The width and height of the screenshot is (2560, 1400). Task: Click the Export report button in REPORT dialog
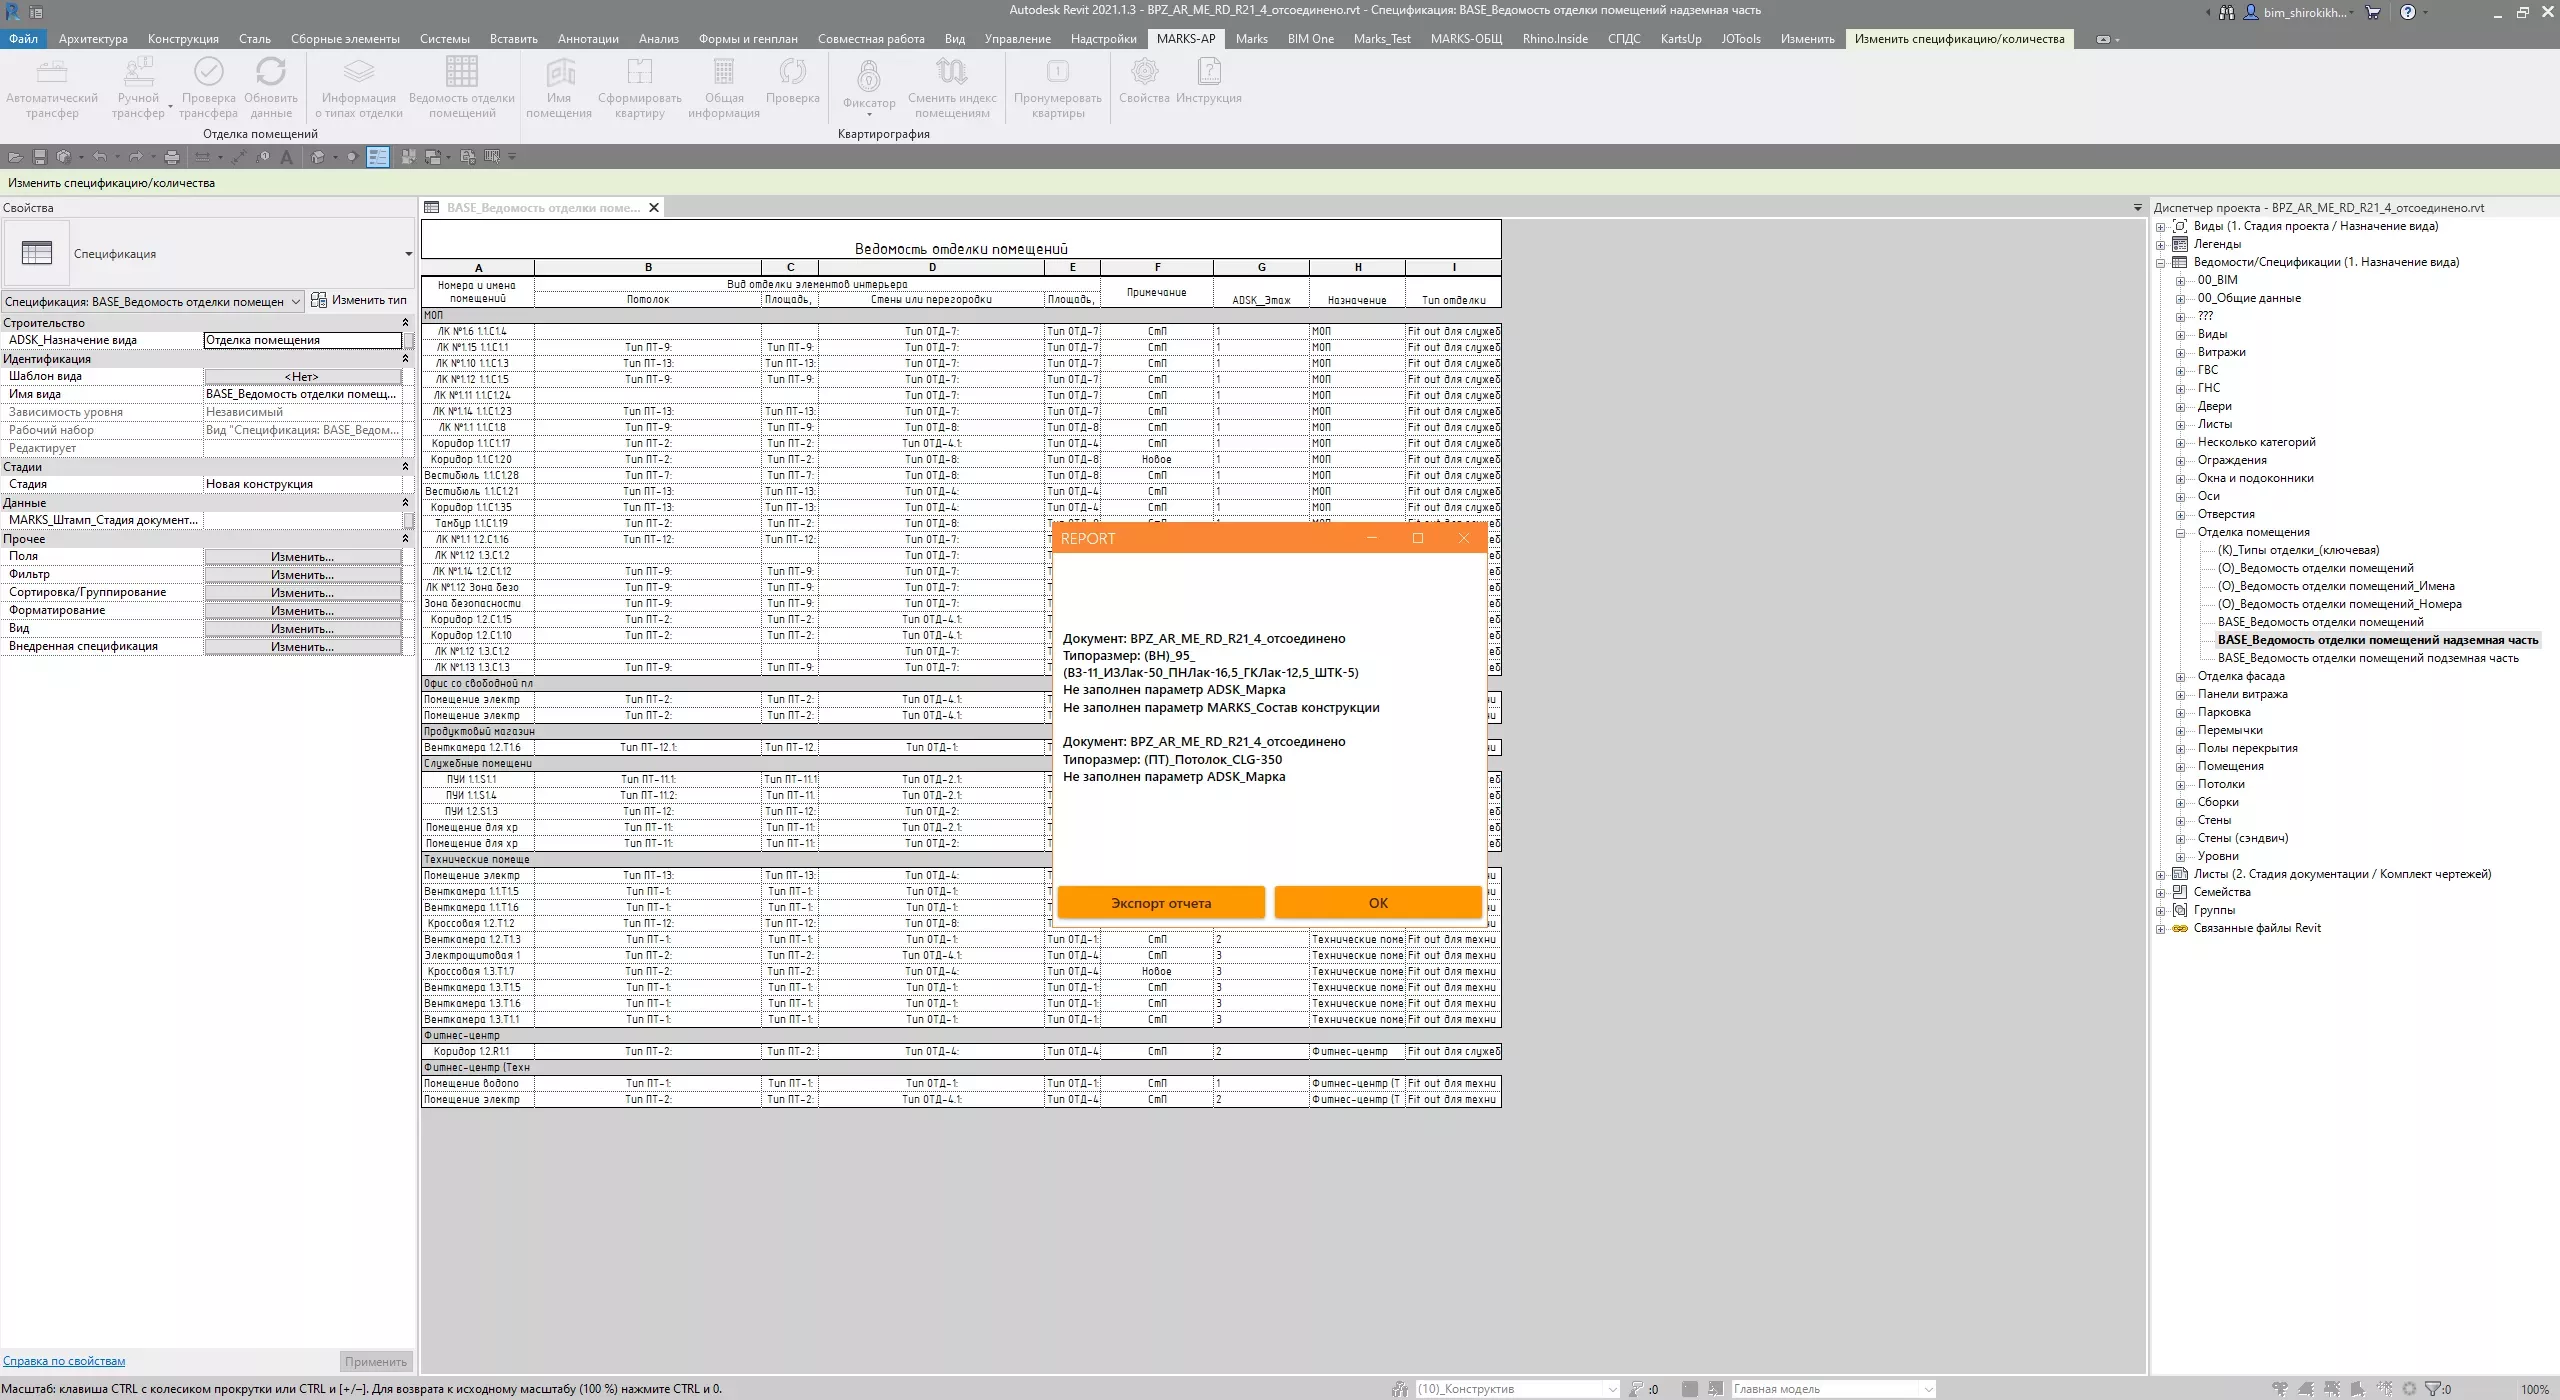[x=1160, y=902]
